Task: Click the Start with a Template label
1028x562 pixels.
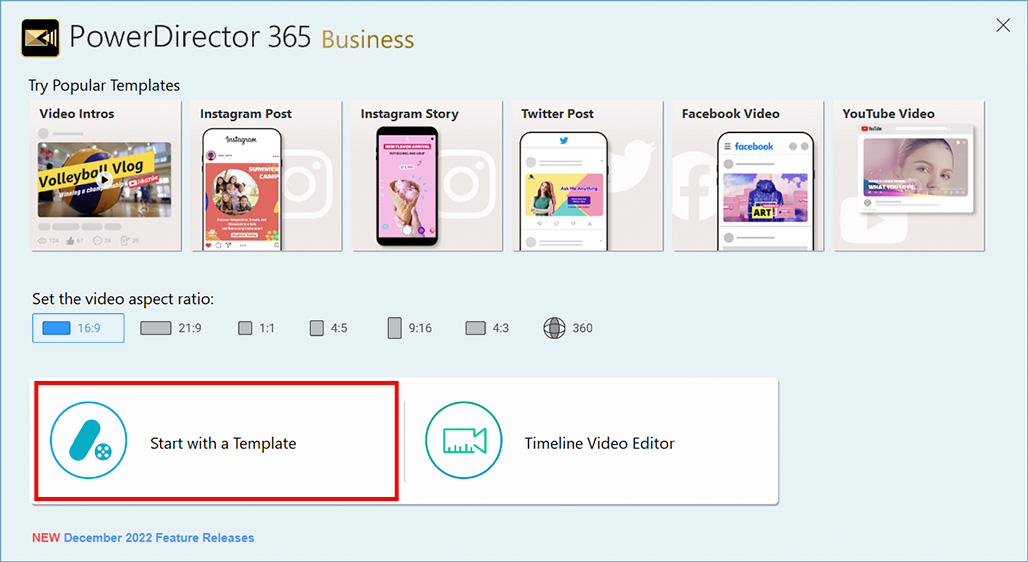Action: click(223, 443)
